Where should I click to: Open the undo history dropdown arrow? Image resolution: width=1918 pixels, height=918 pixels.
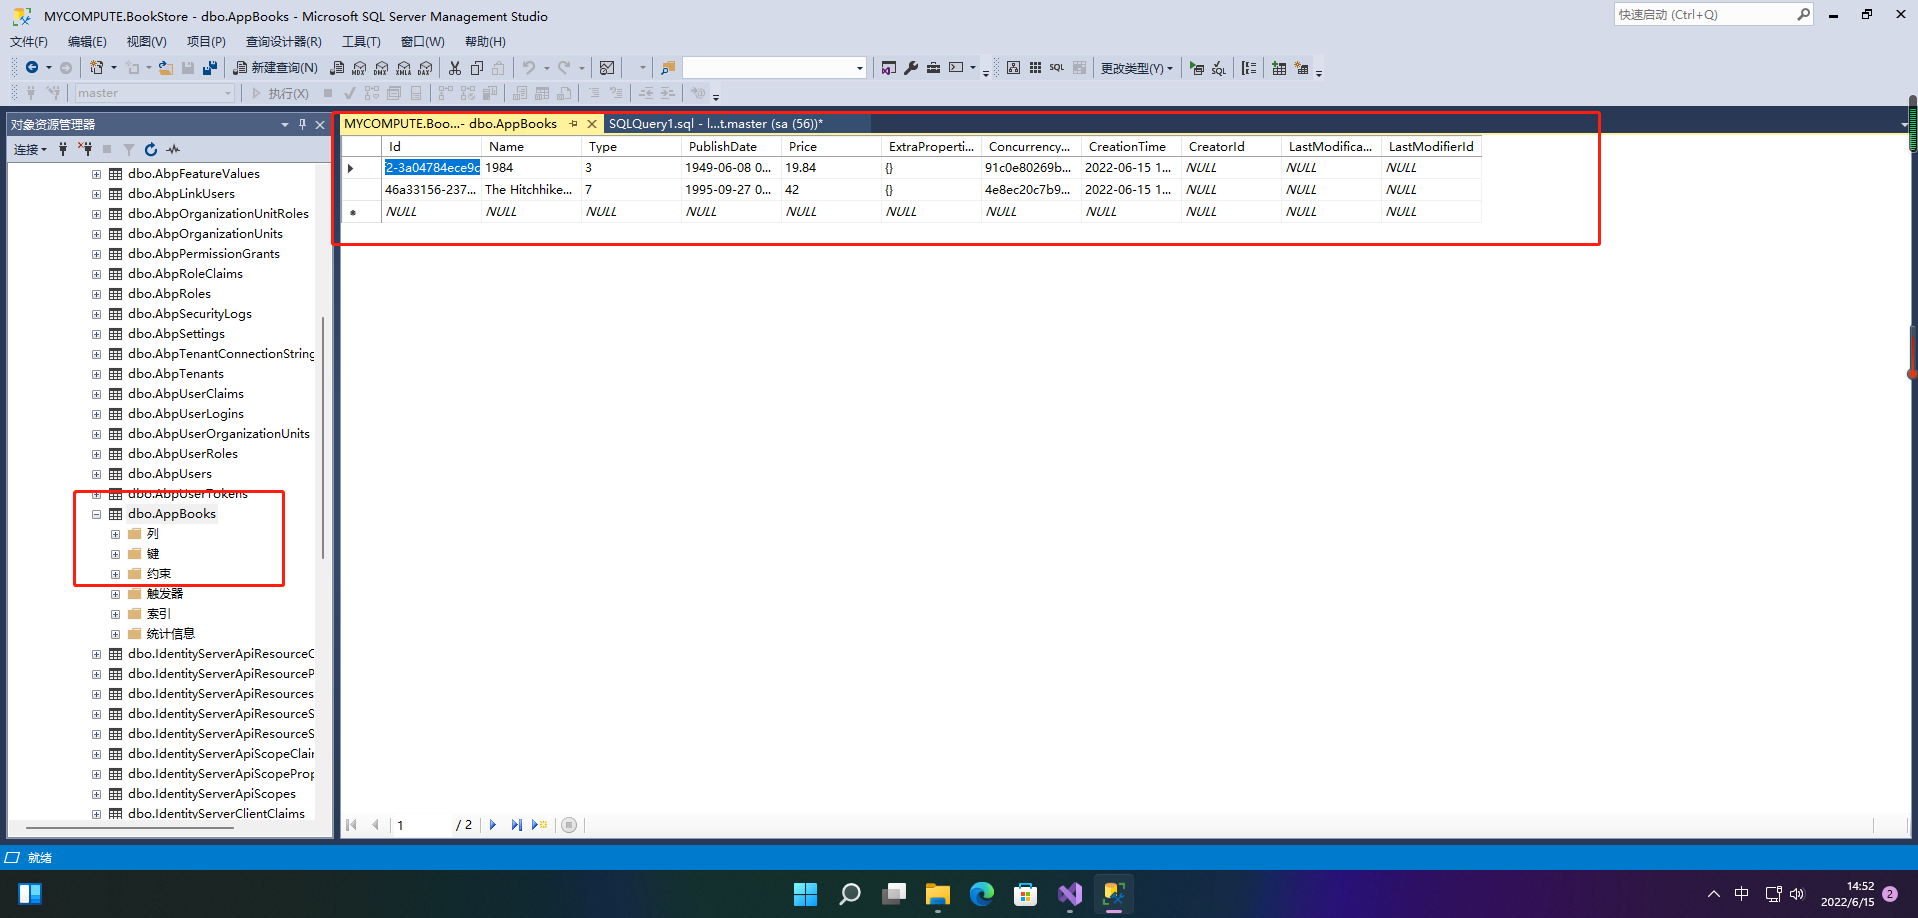pyautogui.click(x=547, y=68)
